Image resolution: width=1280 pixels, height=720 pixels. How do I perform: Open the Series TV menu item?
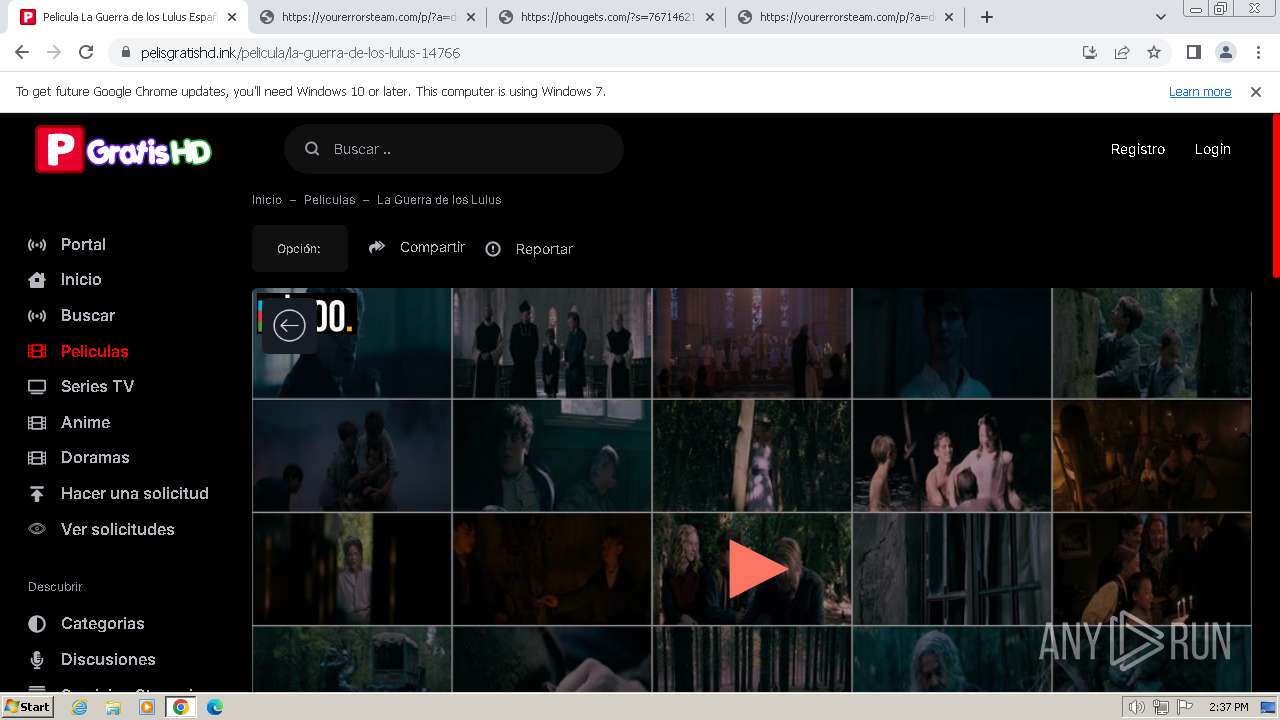click(97, 387)
